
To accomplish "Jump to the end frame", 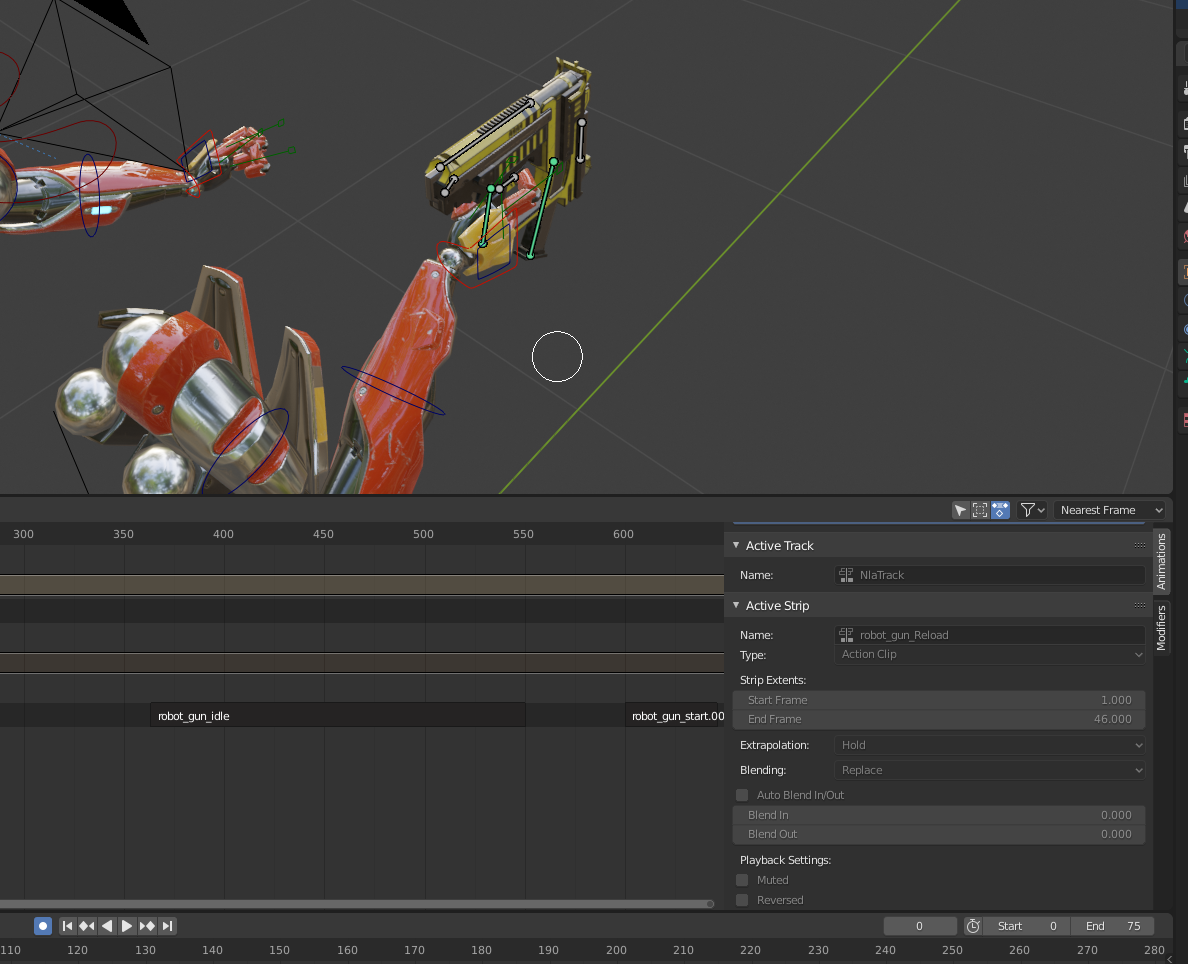I will coord(167,926).
